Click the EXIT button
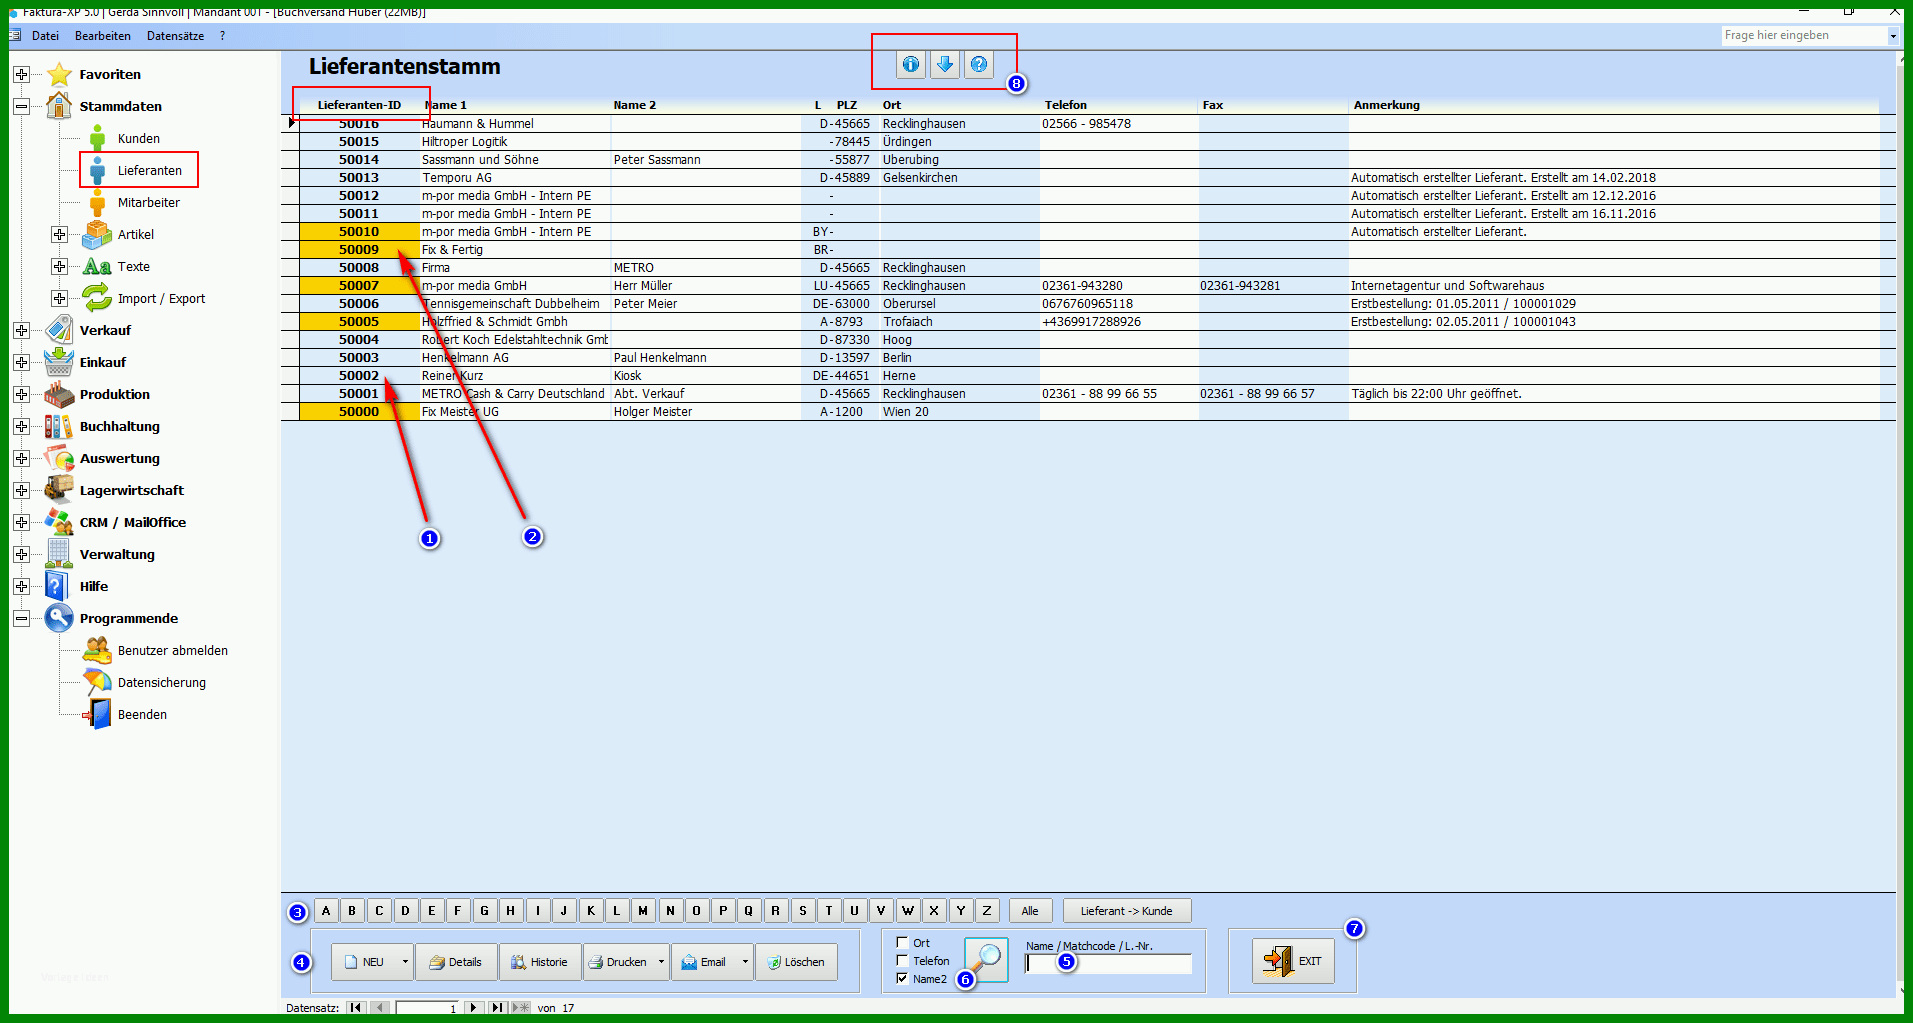This screenshot has width=1913, height=1023. click(x=1293, y=961)
